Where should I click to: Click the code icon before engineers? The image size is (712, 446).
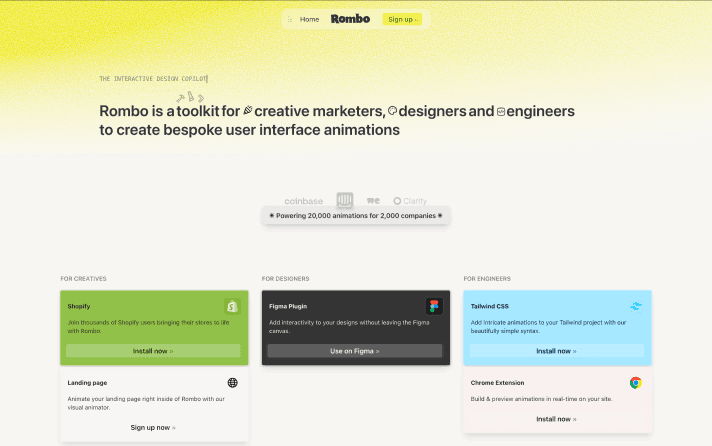point(501,111)
